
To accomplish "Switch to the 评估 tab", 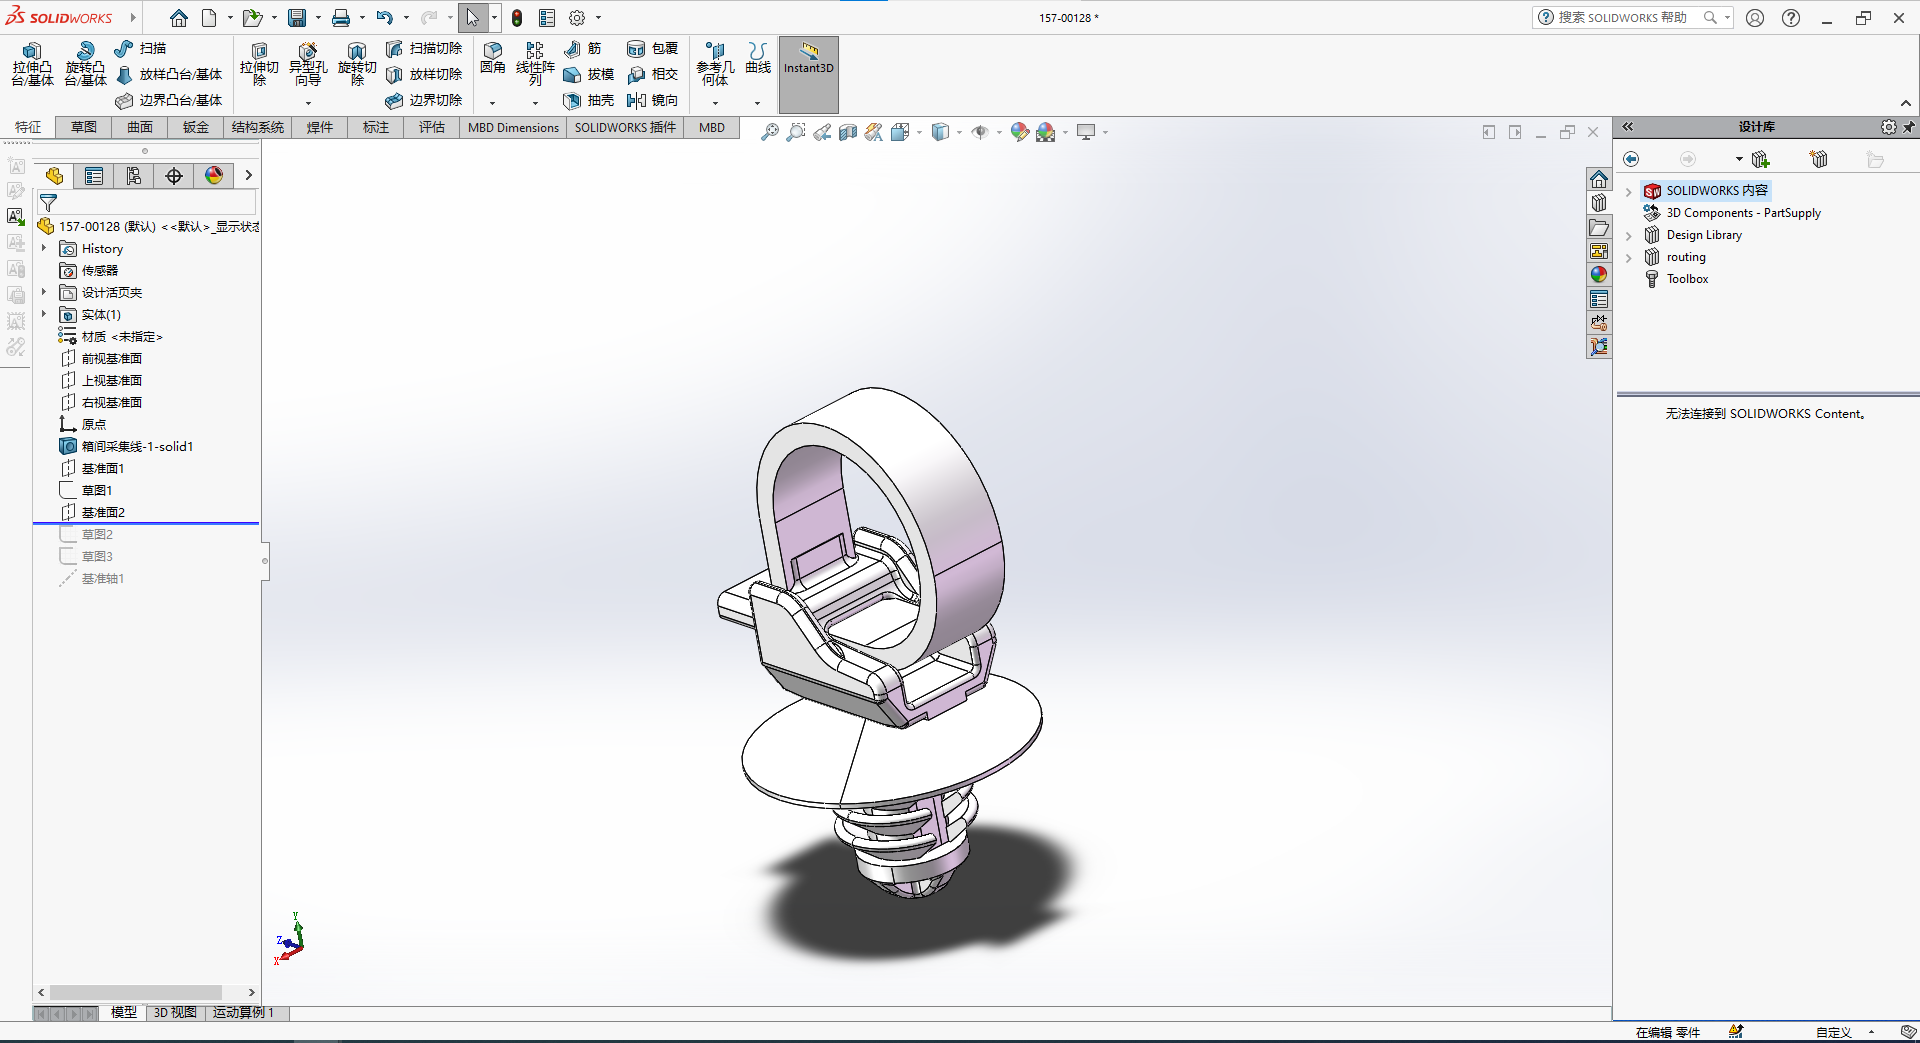I will click(x=432, y=127).
